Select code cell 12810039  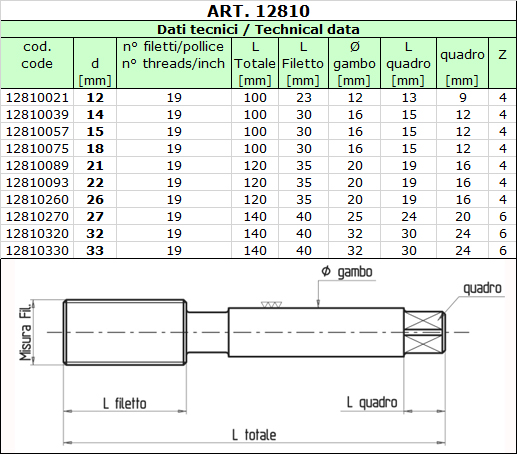pos(37,115)
